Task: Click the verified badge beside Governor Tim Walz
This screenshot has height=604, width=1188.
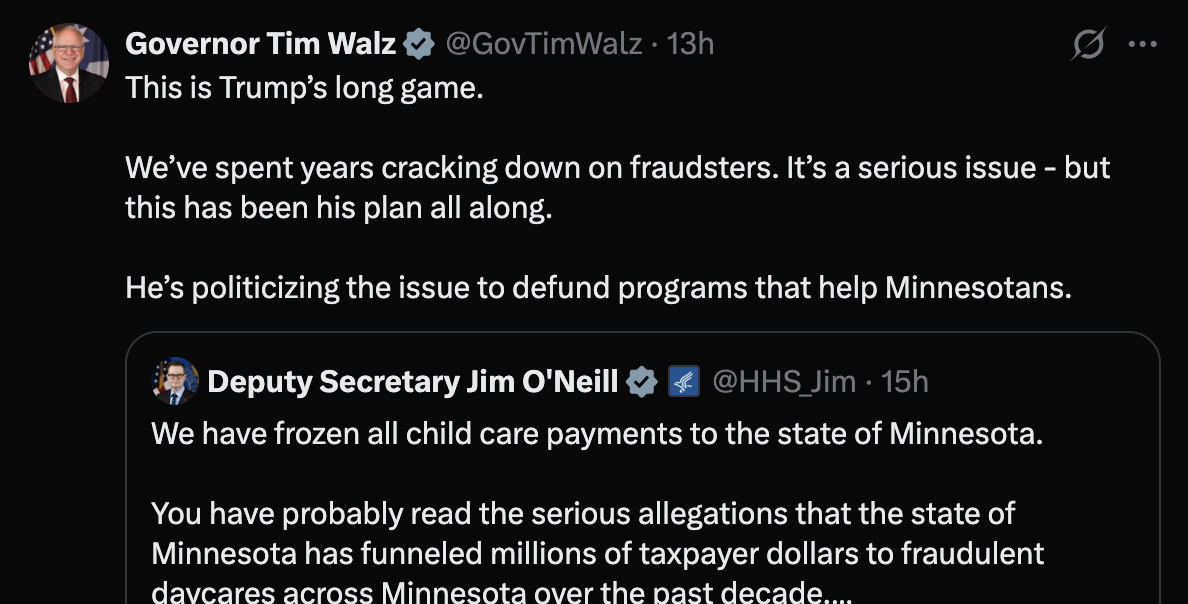Action: (x=419, y=43)
